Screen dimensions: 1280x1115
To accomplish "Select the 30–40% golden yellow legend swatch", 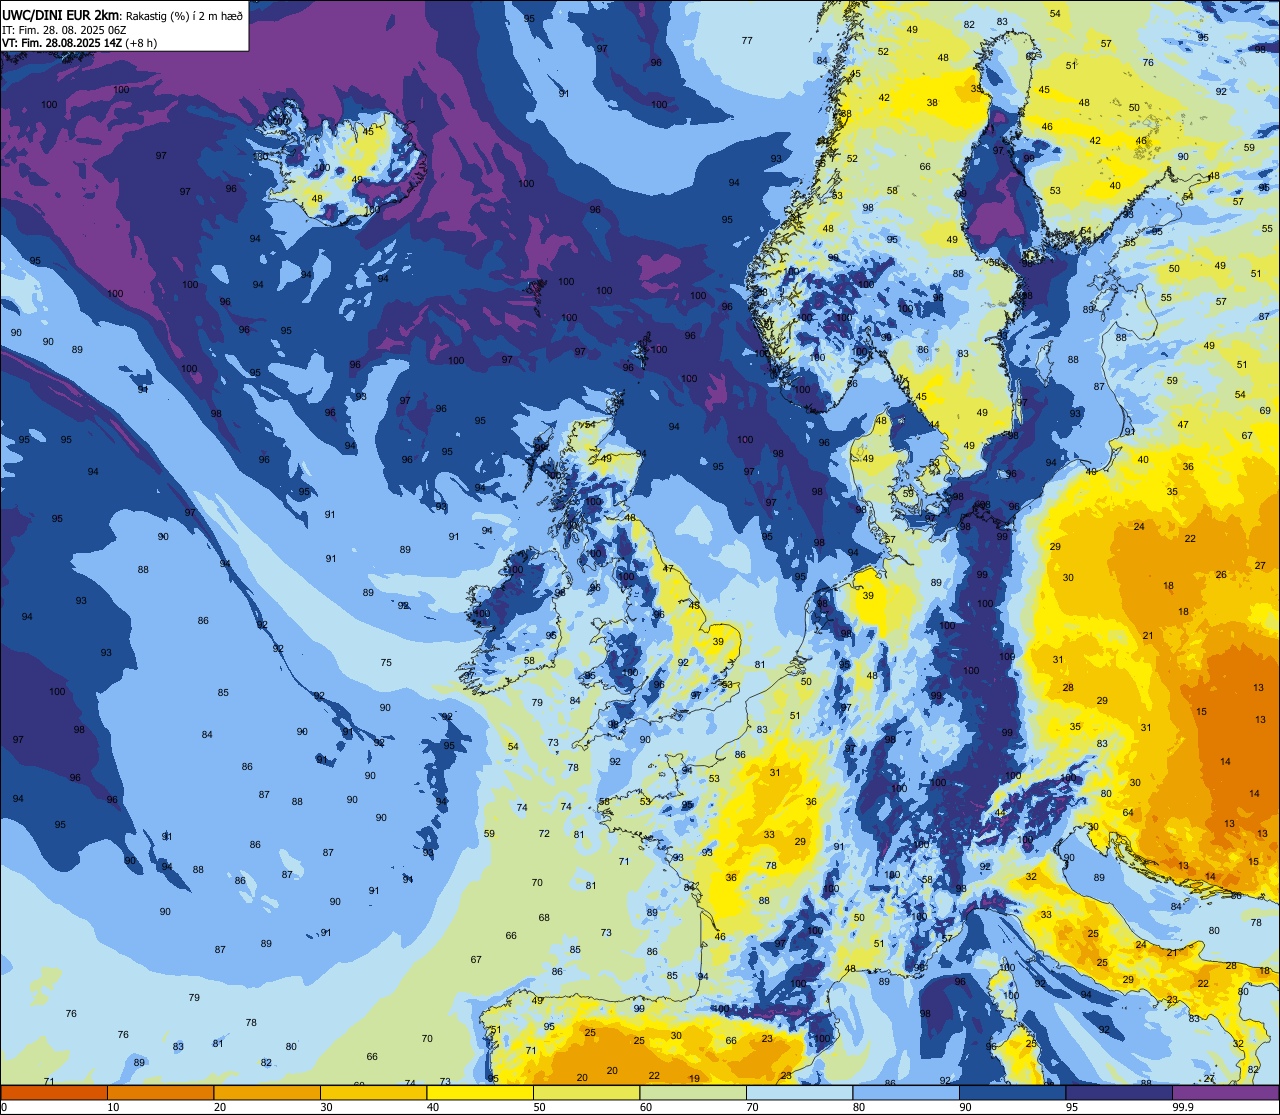I will (373, 1092).
